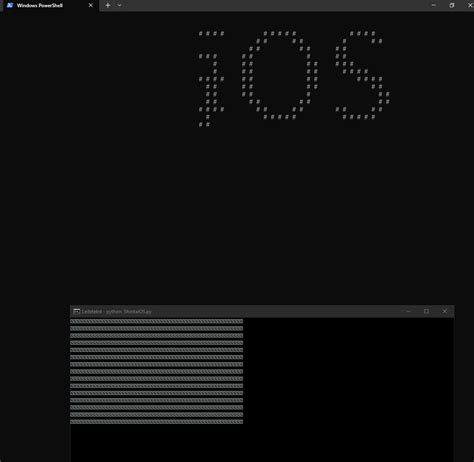Viewport: 474px width, 462px height.
Task: Maximize the python console window
Action: point(426,311)
